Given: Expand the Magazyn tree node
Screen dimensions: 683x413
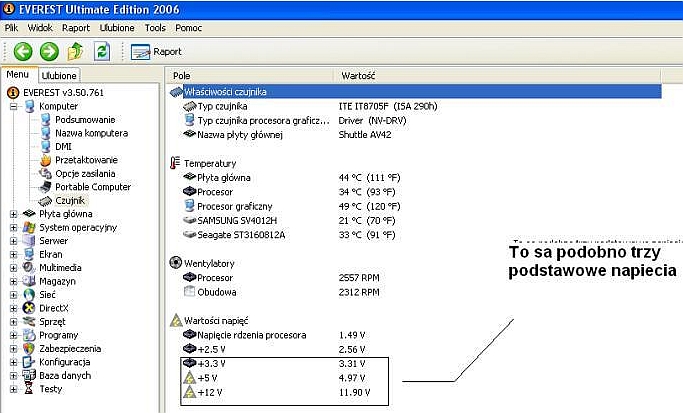Looking at the screenshot, I should [x=14, y=281].
